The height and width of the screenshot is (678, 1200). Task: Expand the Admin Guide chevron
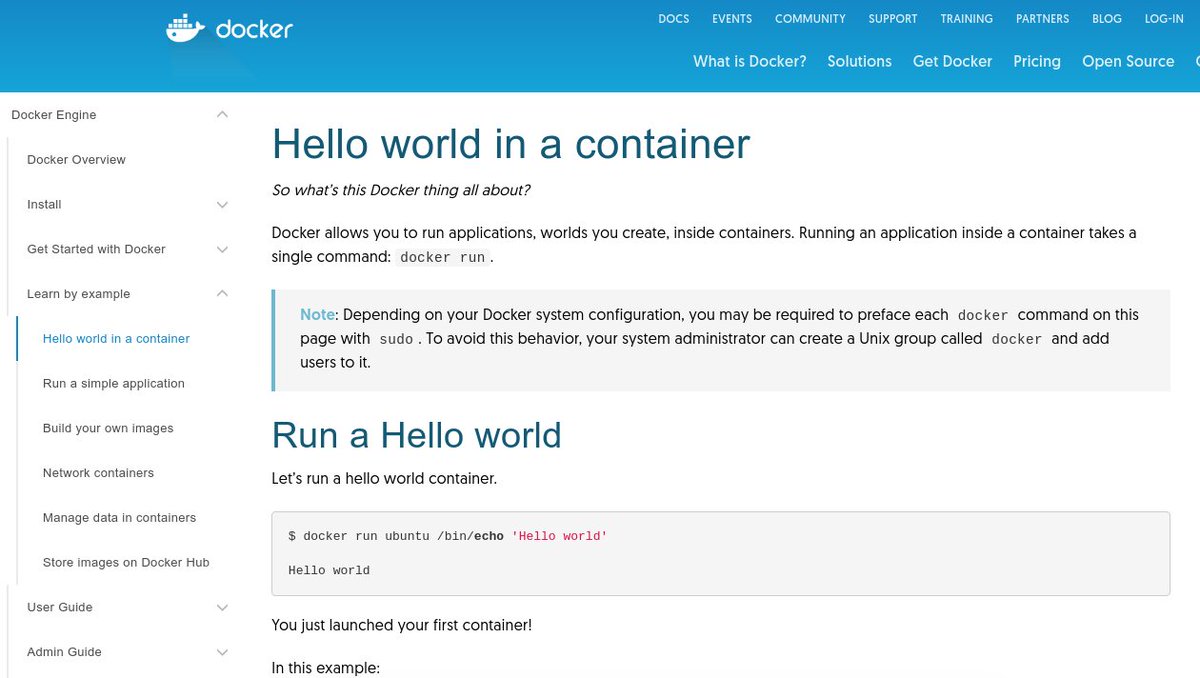click(x=222, y=653)
